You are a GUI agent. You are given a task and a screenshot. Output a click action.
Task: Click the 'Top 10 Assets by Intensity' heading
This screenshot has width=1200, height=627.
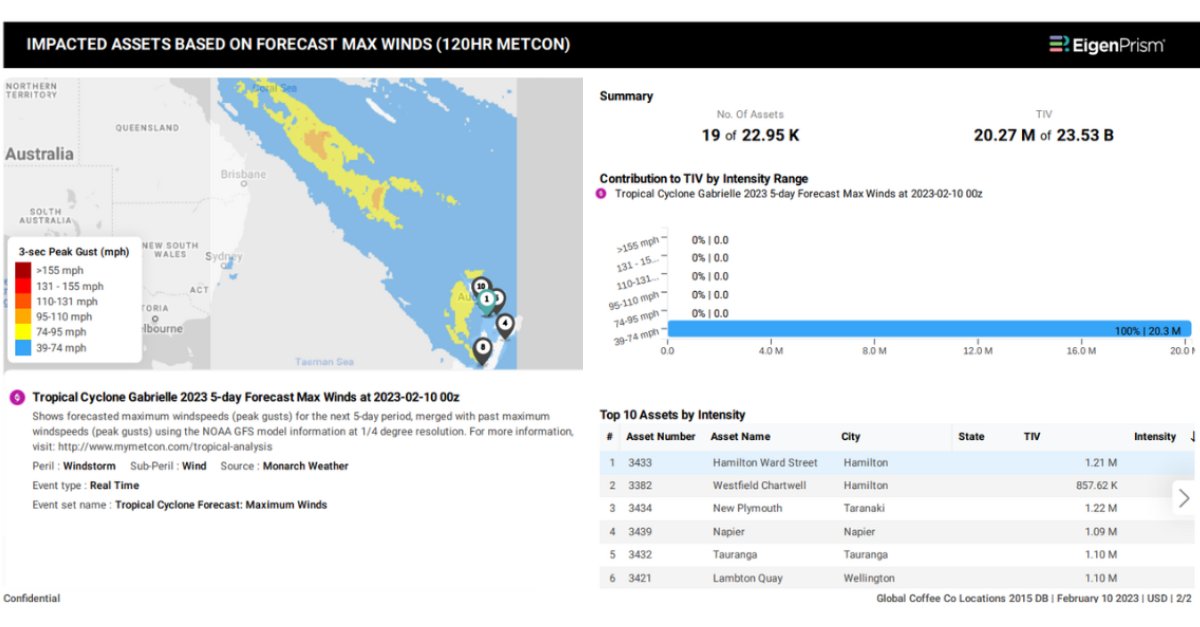coord(672,415)
